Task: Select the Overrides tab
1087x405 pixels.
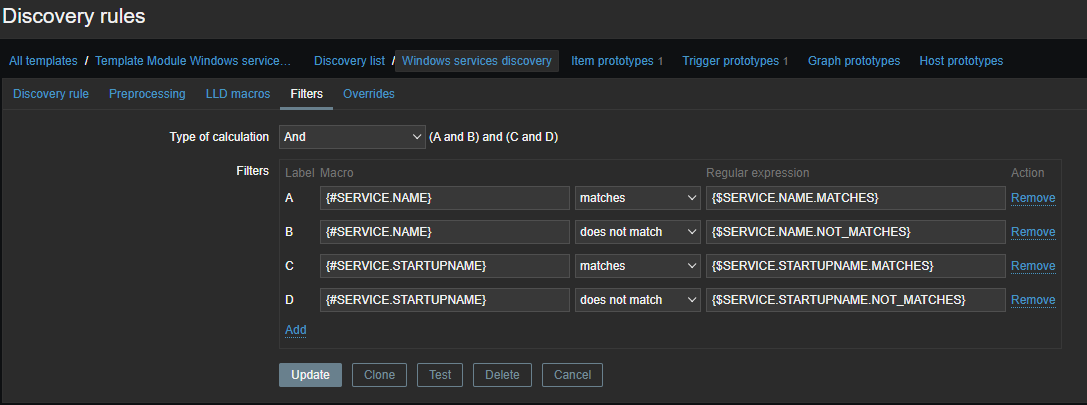Action: coord(368,94)
